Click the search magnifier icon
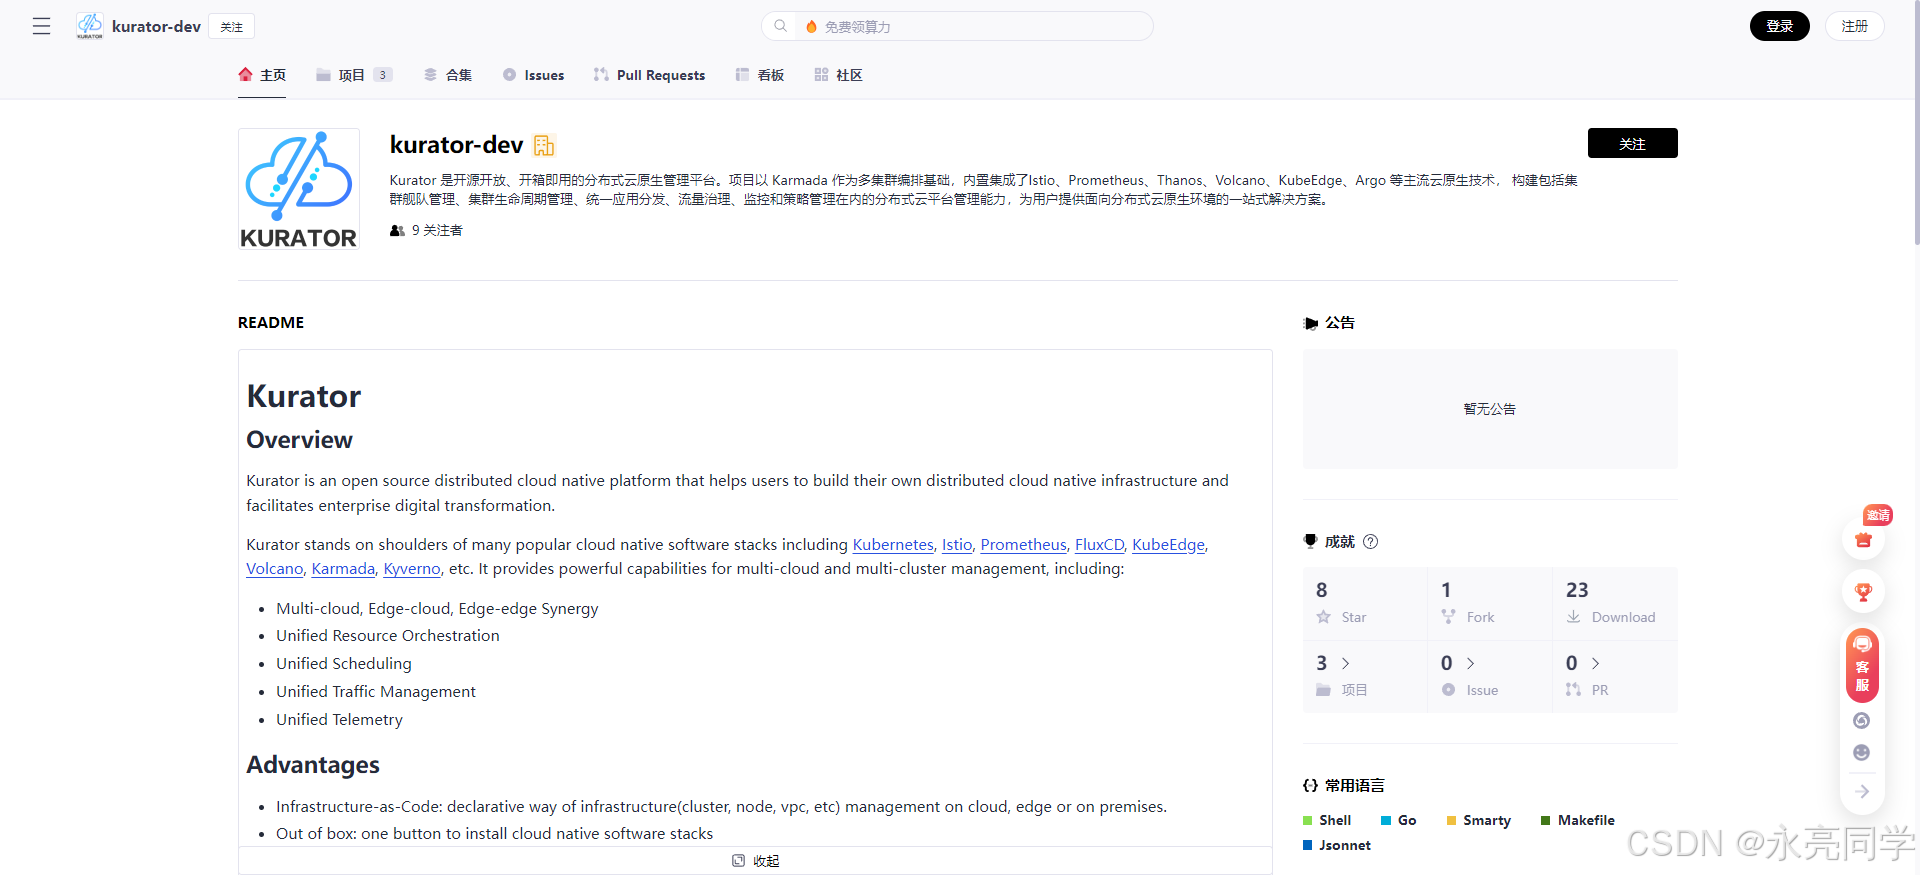Screen dimensions: 1920x875 [x=780, y=26]
